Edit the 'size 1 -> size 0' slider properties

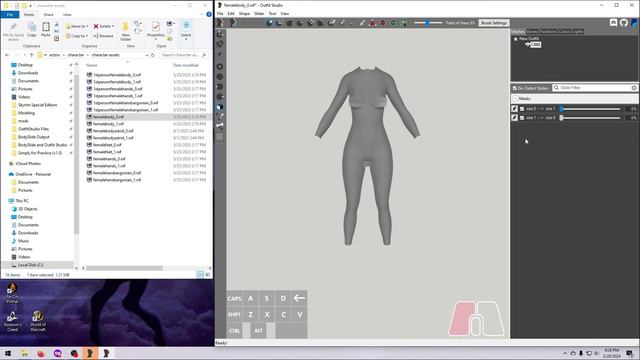(514, 118)
